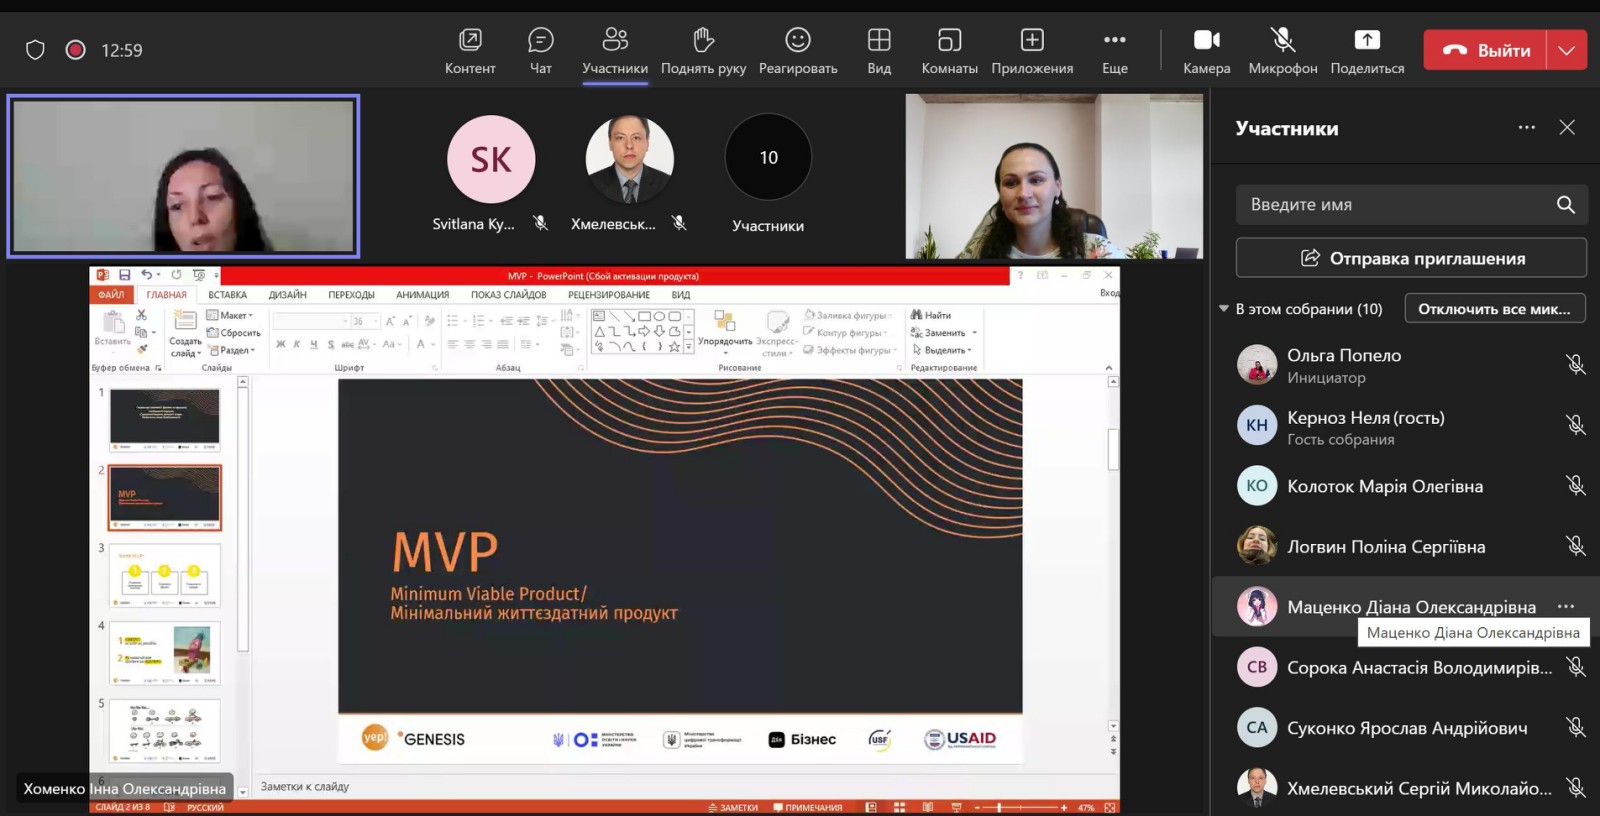
Task: Open more options for Маценко Діана
Action: [x=1566, y=607]
